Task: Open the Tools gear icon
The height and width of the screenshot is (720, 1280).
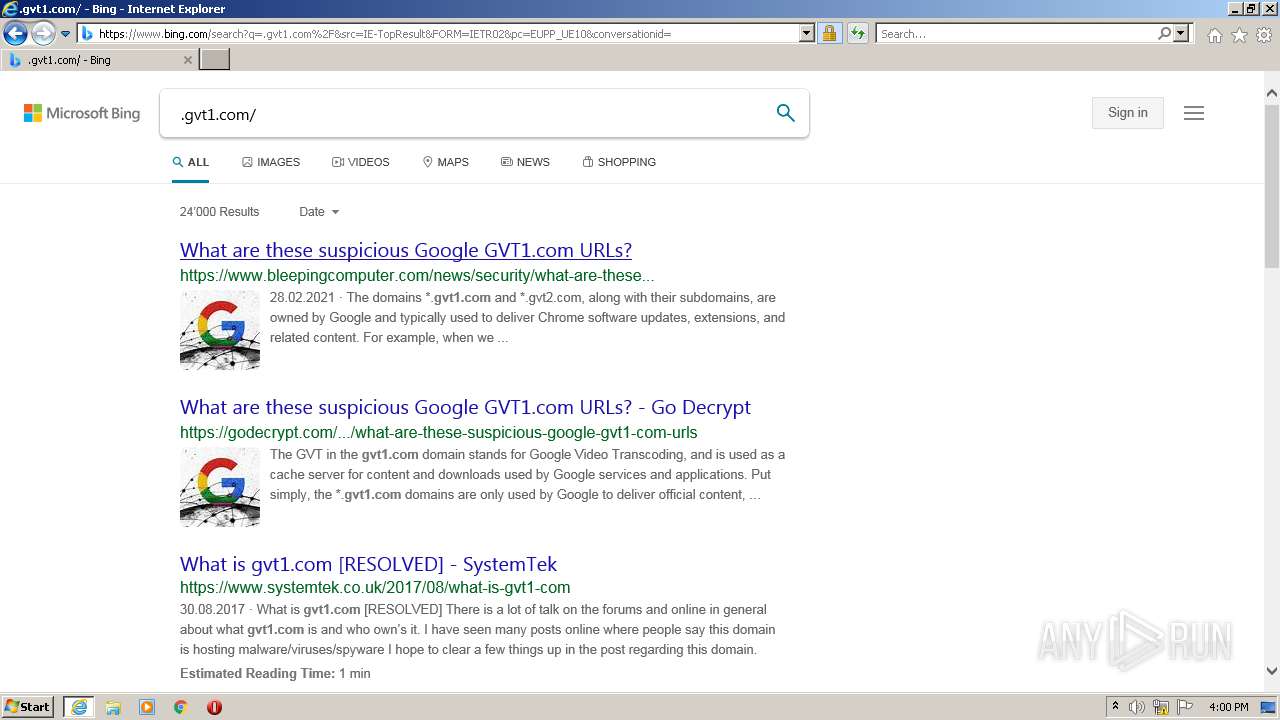Action: tap(1264, 35)
